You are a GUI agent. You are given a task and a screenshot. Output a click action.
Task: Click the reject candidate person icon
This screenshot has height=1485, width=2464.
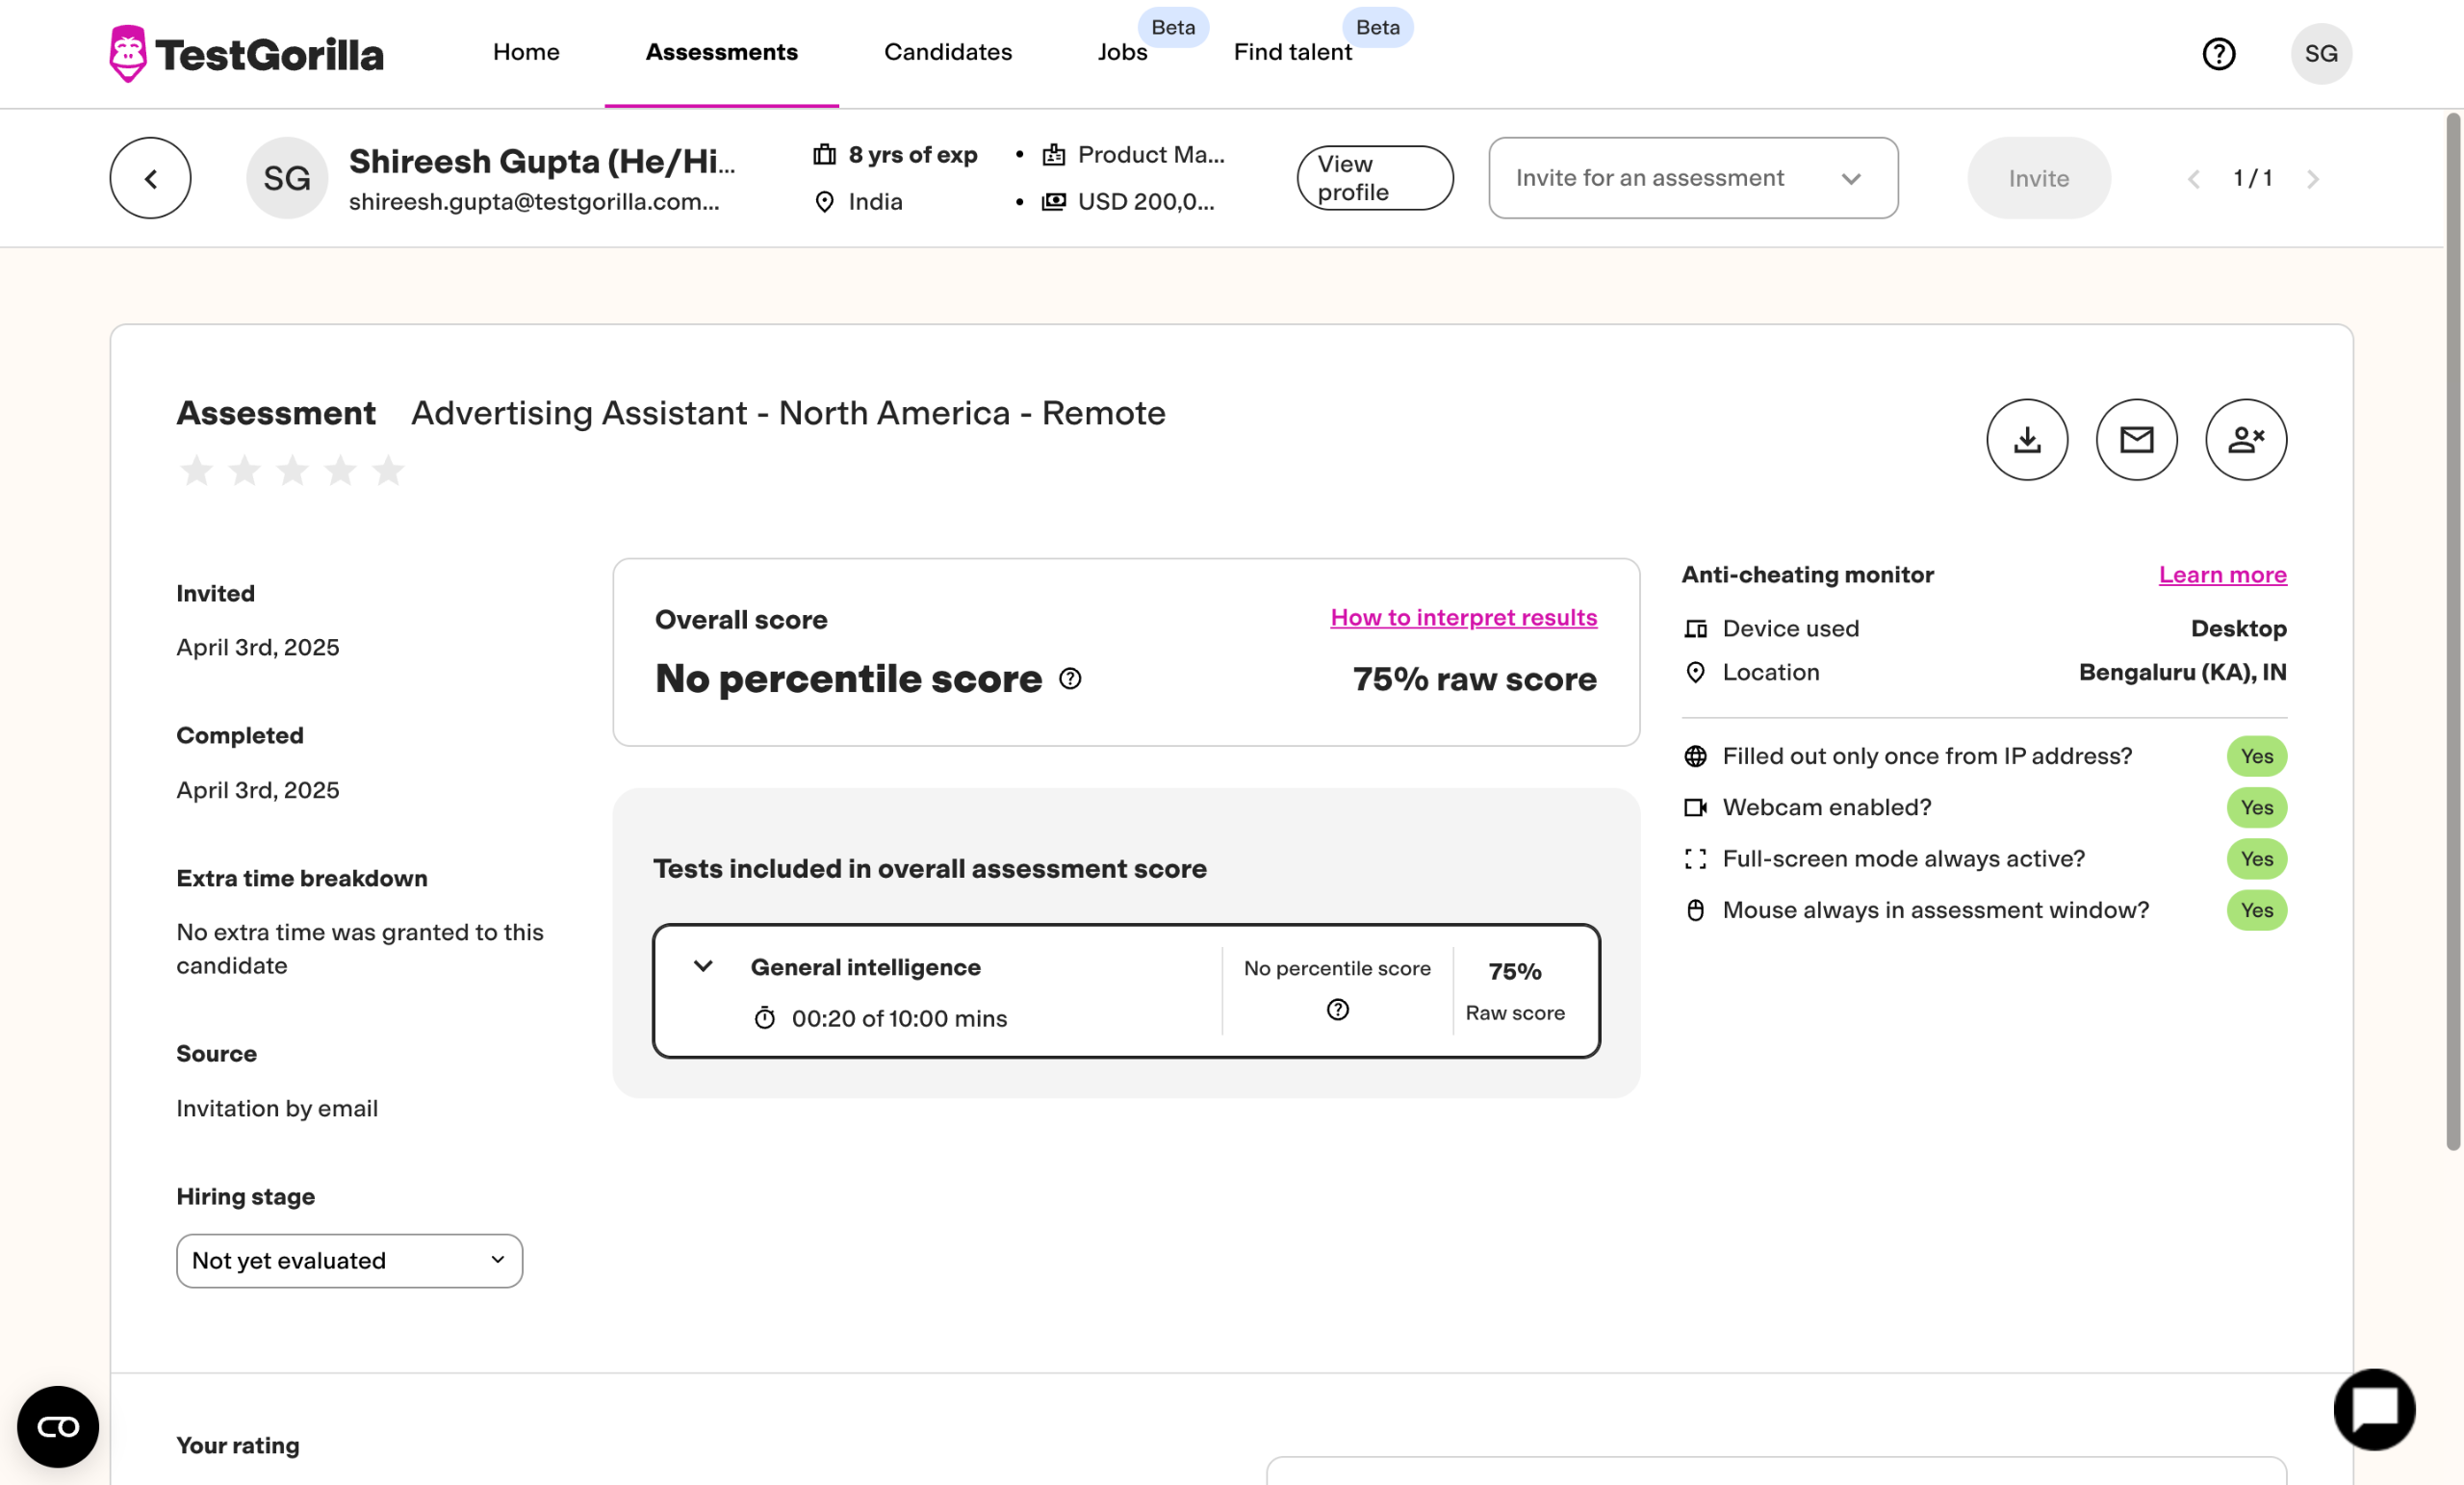point(2245,440)
